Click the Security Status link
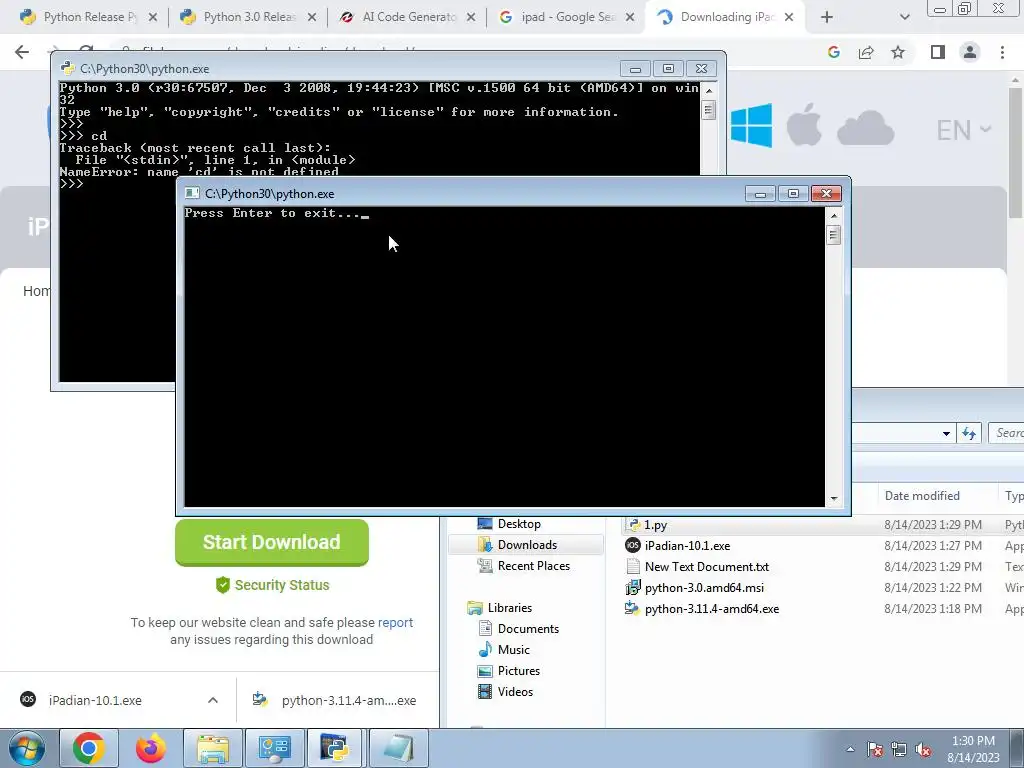The width and height of the screenshot is (1024, 768). click(x=272, y=585)
